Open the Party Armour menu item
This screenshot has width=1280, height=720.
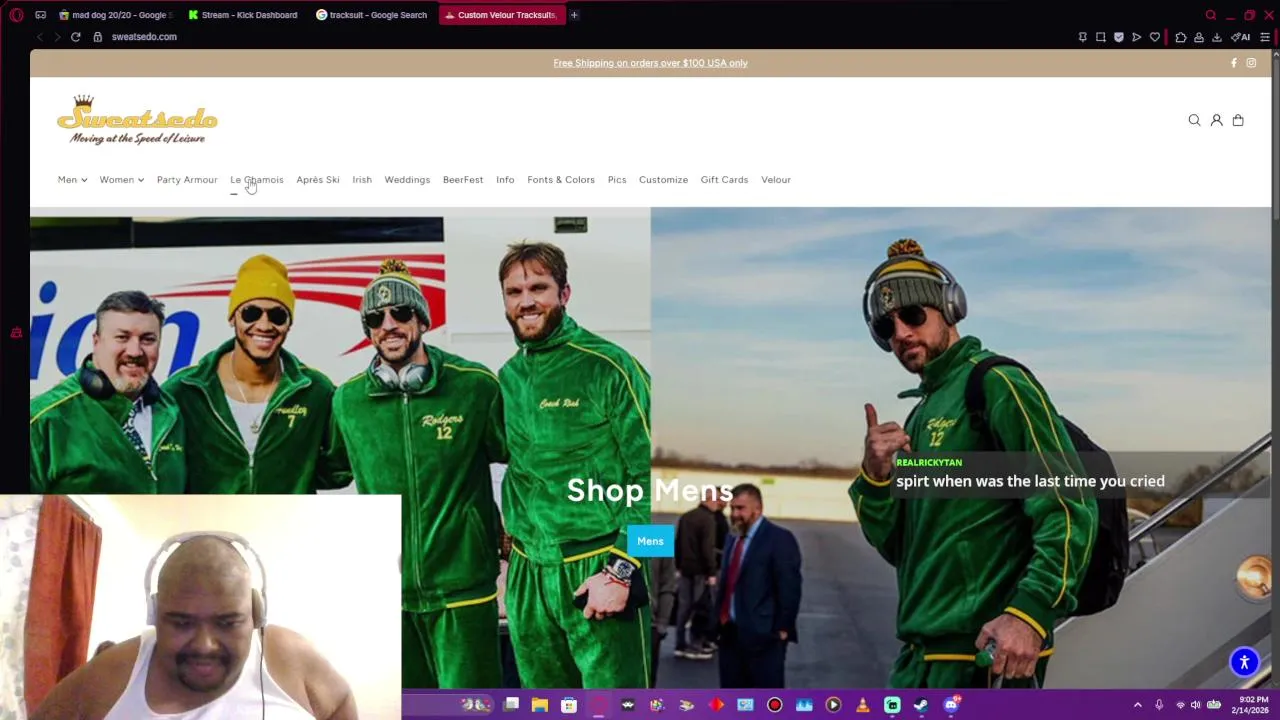(x=187, y=180)
